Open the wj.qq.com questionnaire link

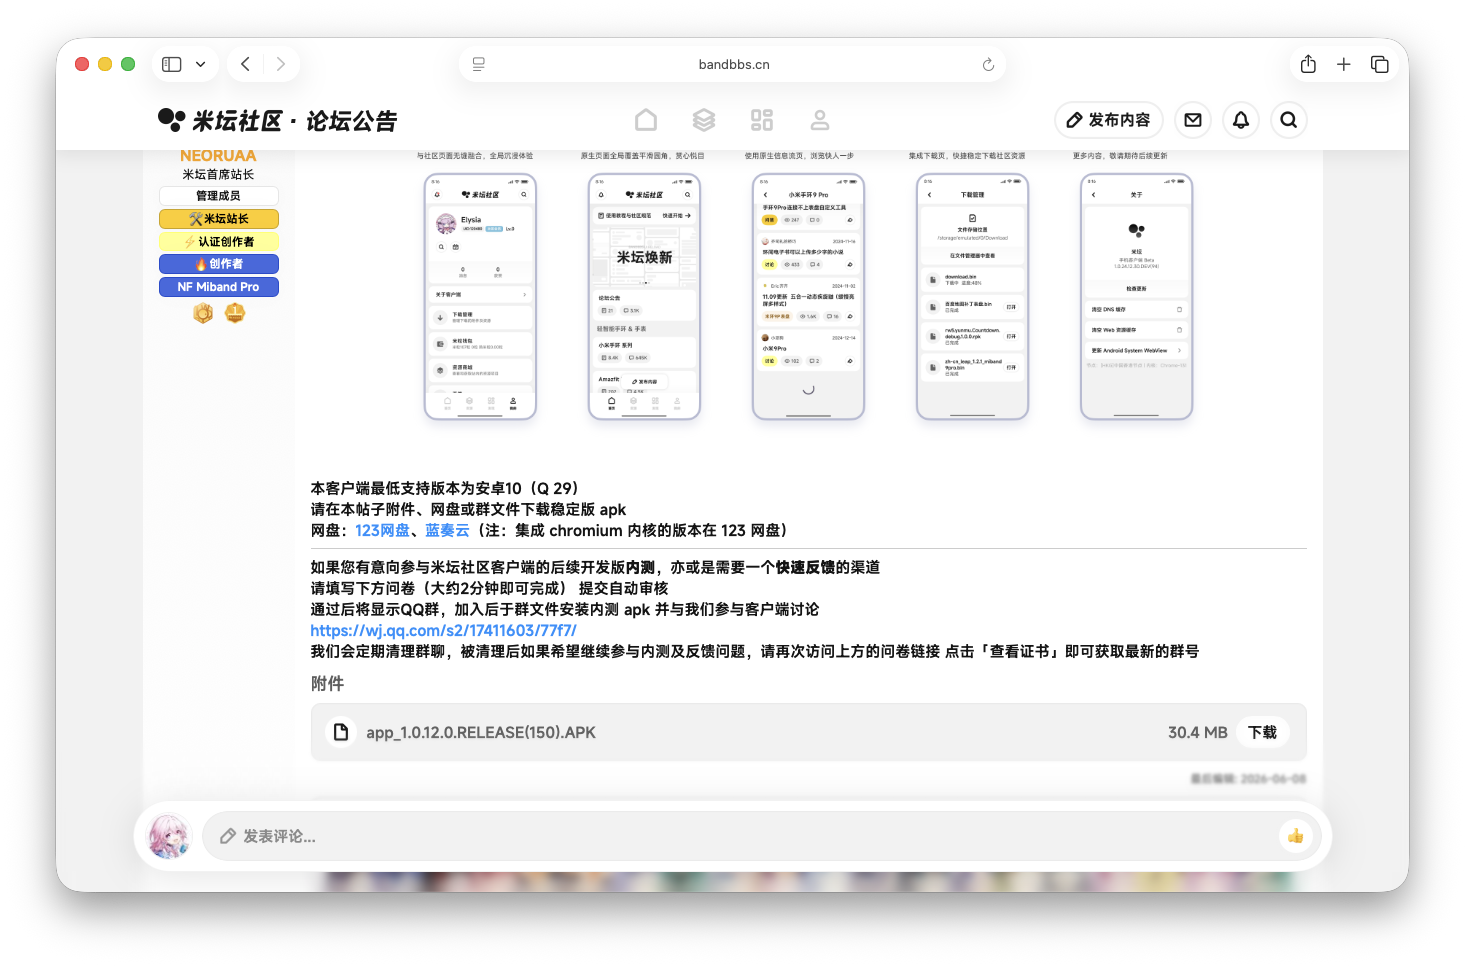click(443, 630)
